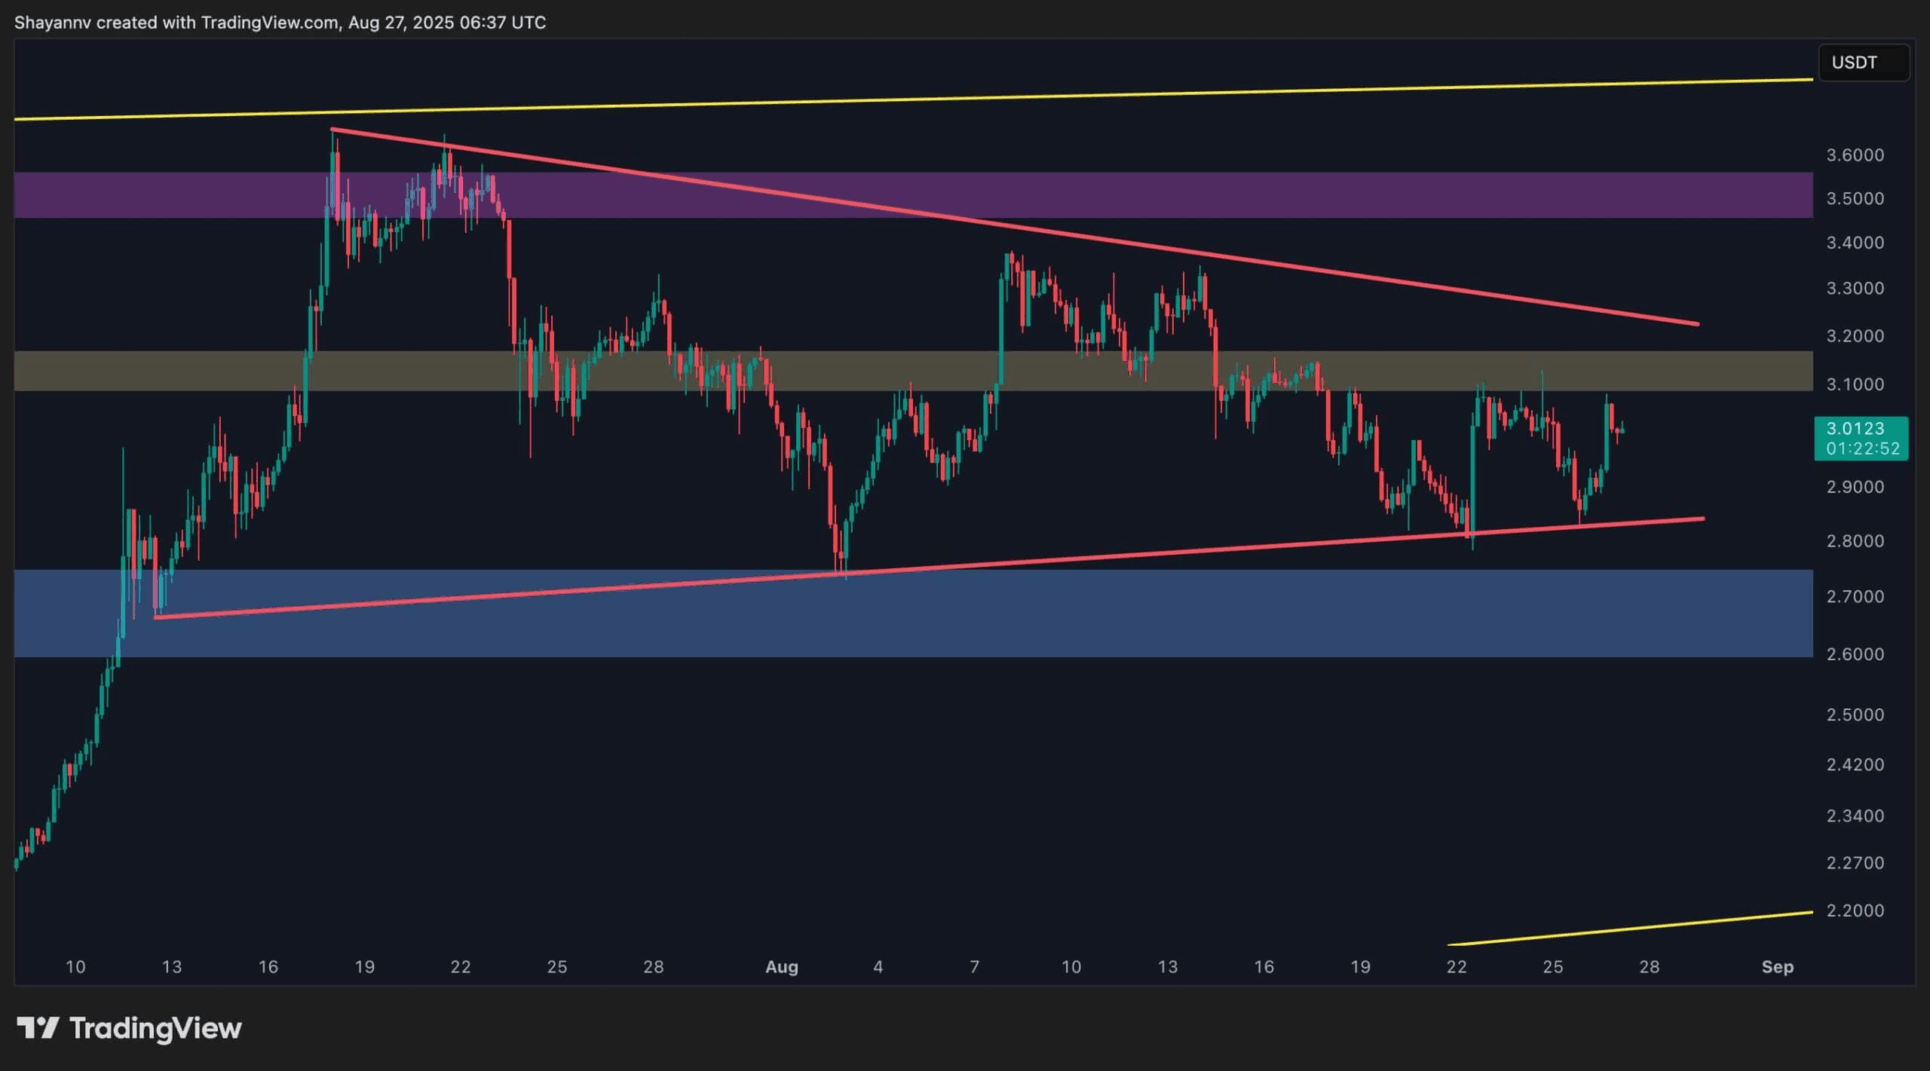This screenshot has width=1930, height=1071.
Task: Select the lower yellow channel line
Action: pyautogui.click(x=1630, y=928)
